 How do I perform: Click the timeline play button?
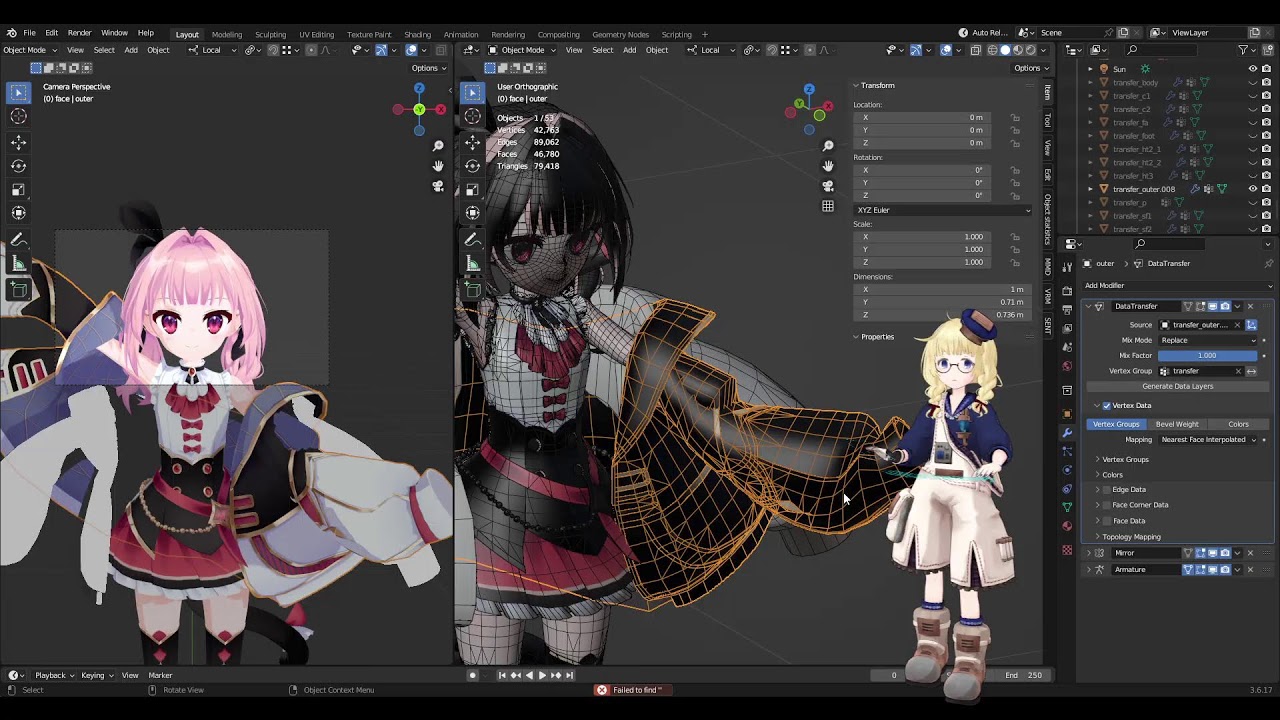(x=542, y=675)
